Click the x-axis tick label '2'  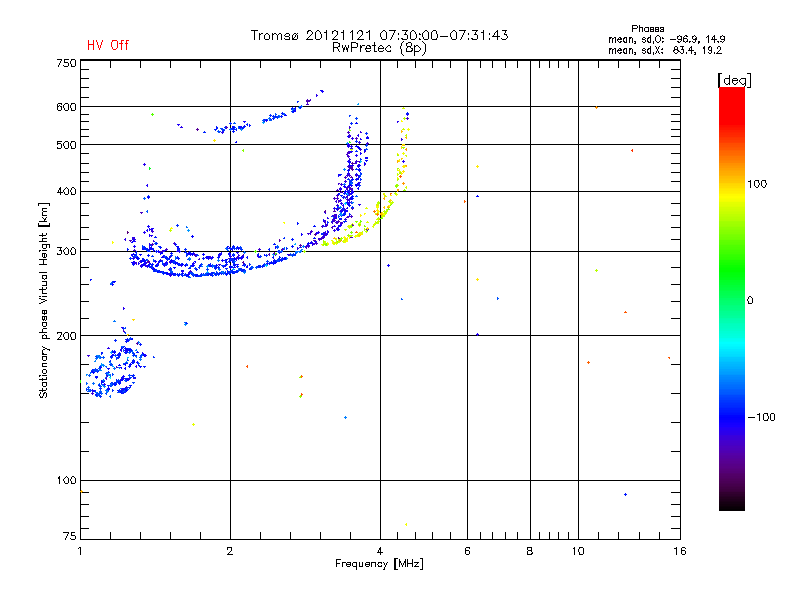[230, 551]
